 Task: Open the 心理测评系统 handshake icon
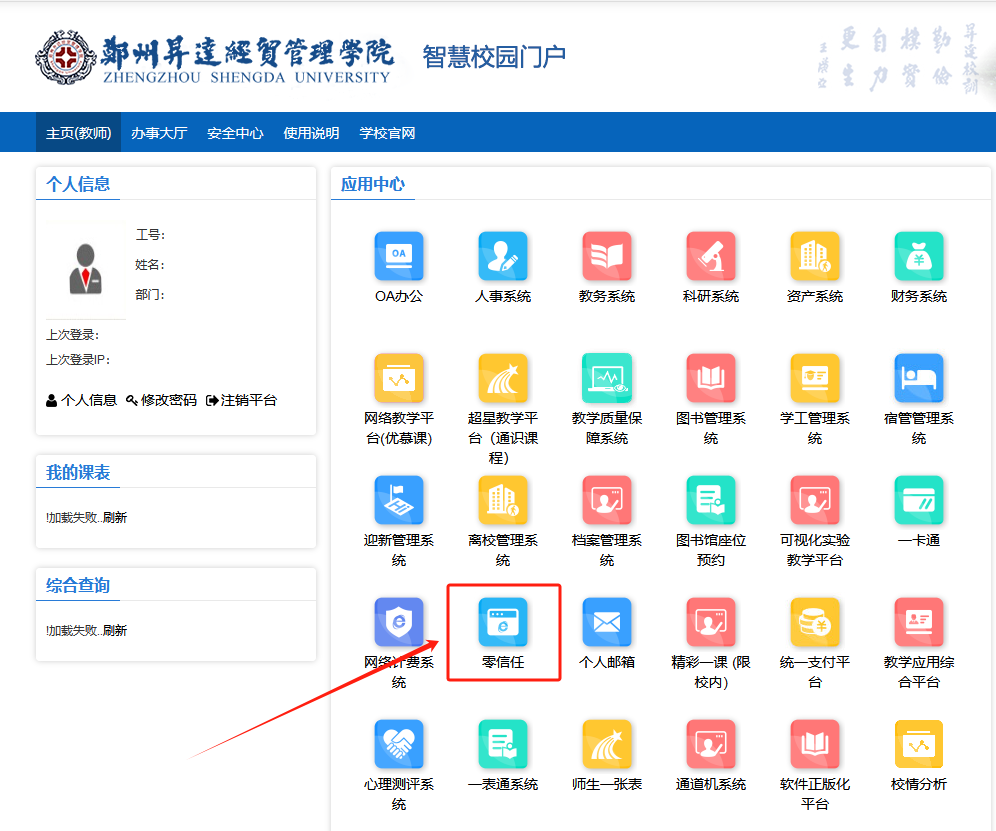tap(399, 744)
